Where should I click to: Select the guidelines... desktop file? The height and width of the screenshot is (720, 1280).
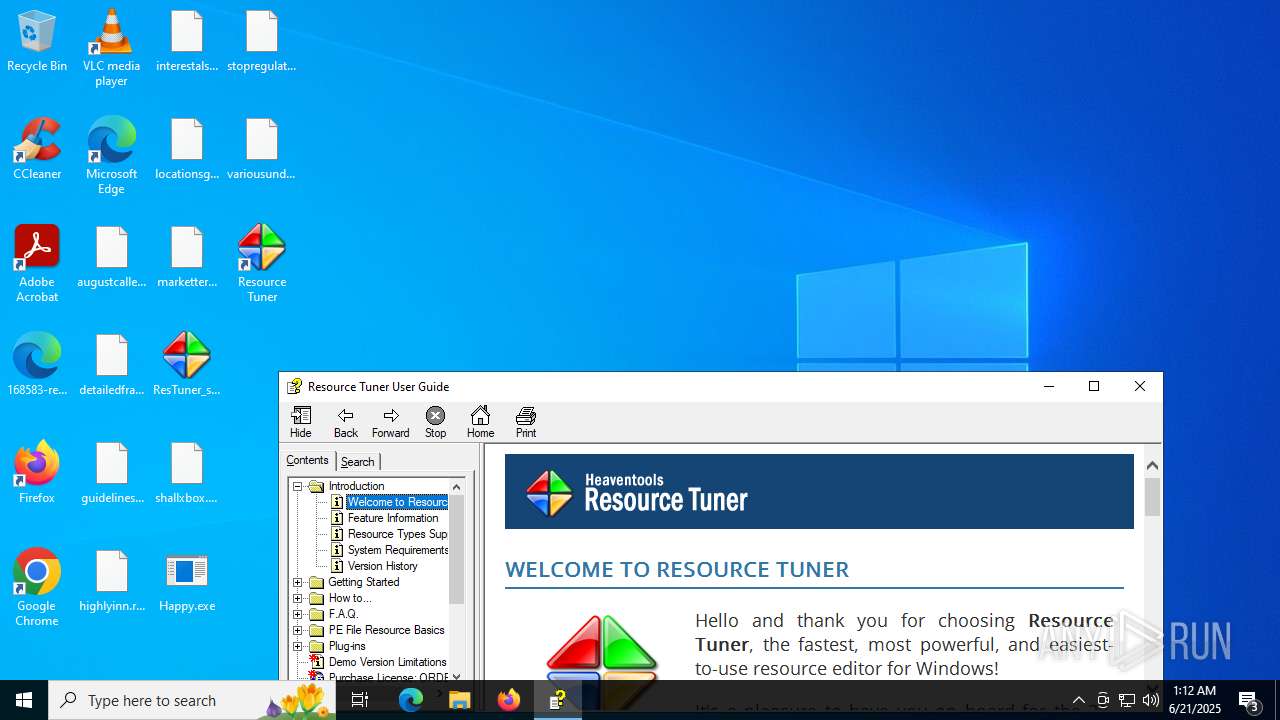click(112, 473)
